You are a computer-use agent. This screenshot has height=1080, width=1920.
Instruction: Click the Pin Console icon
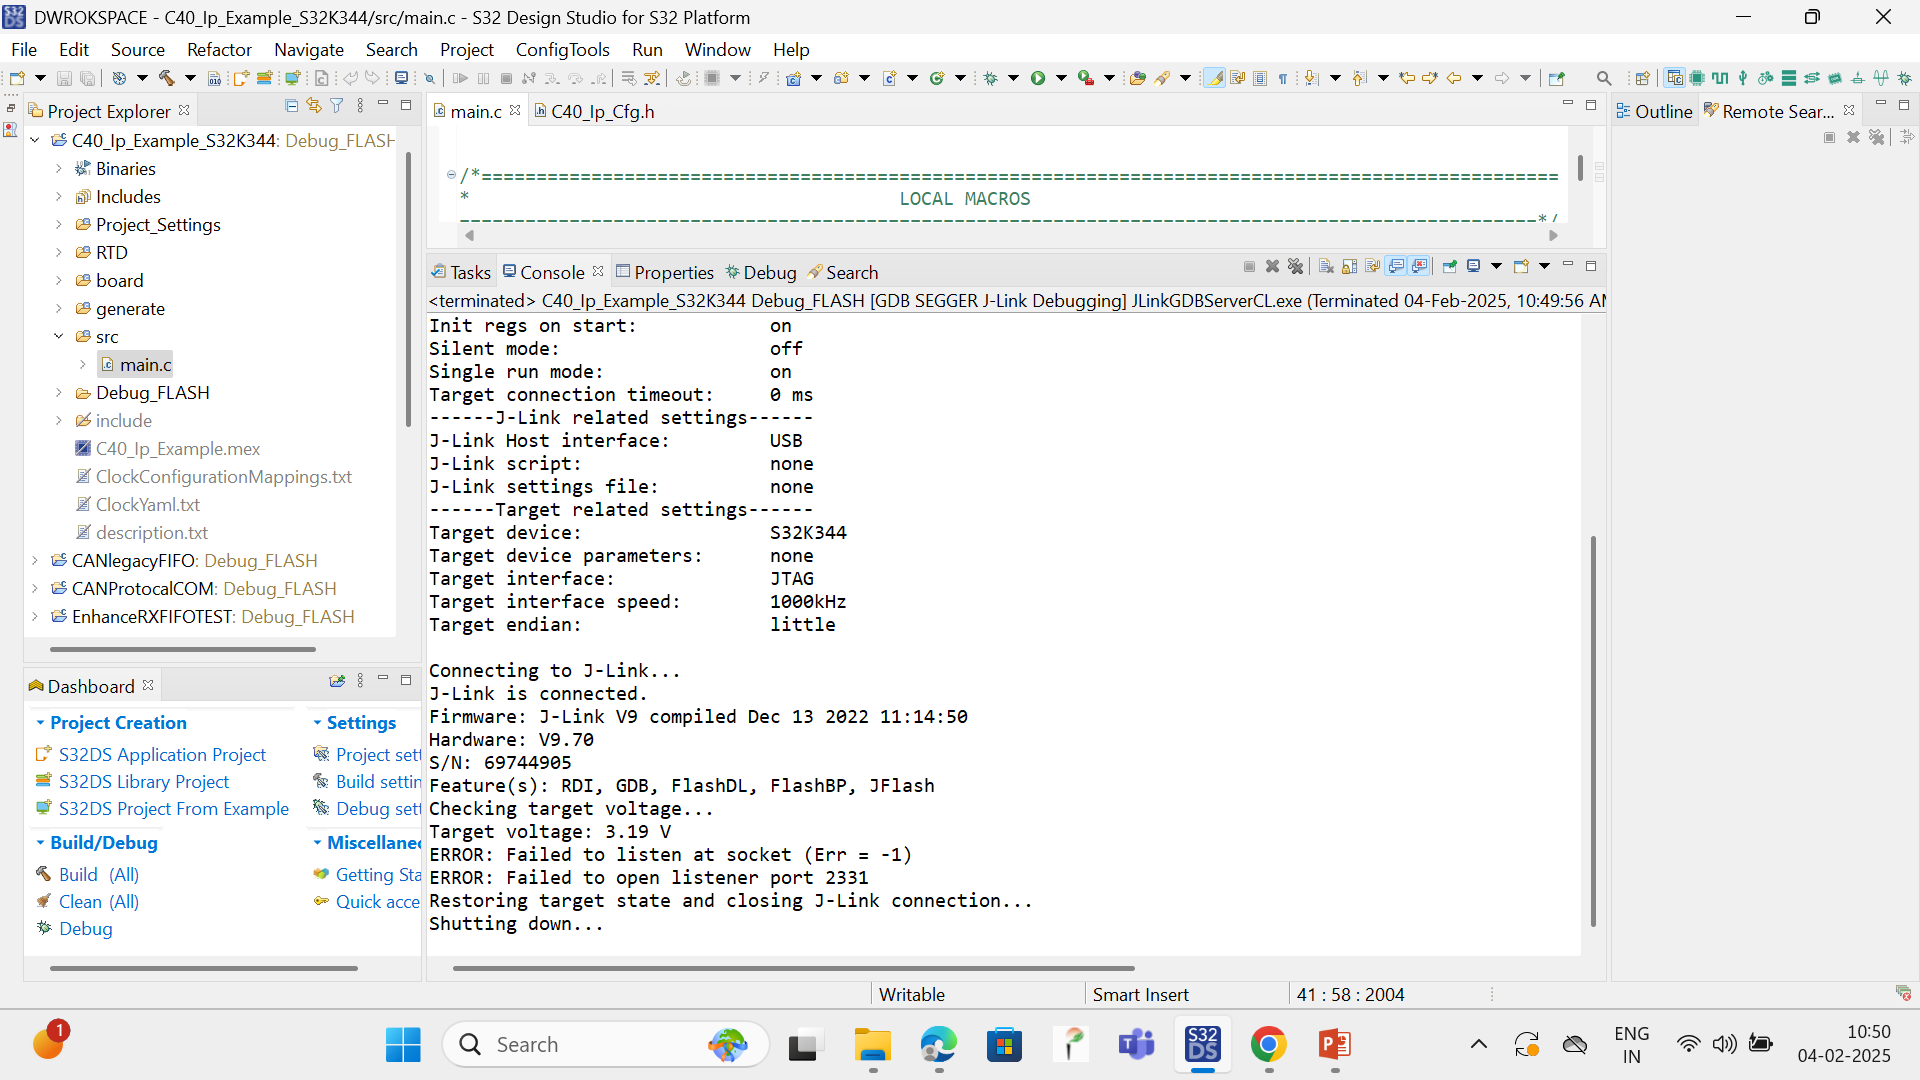point(1449,267)
